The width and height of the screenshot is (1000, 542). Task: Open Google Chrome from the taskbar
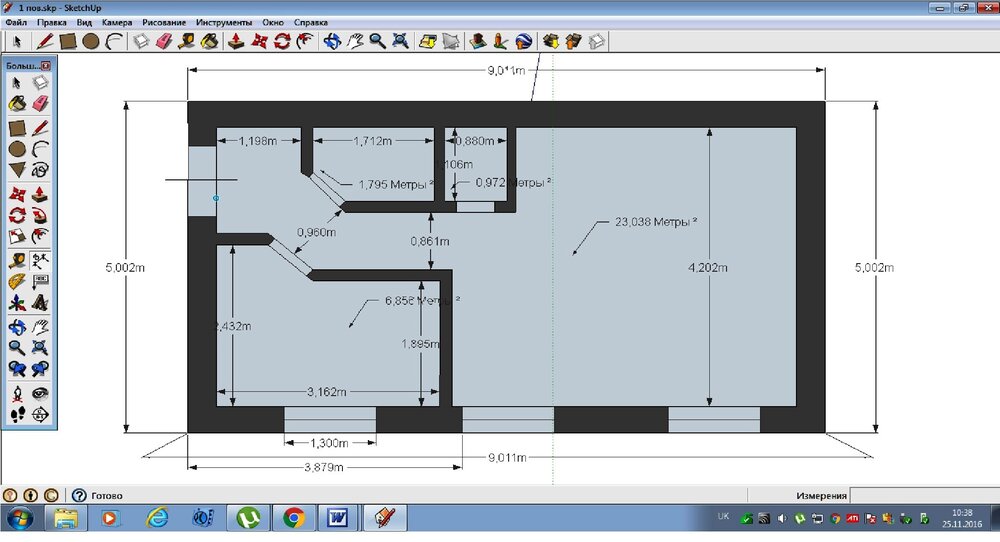click(x=293, y=518)
